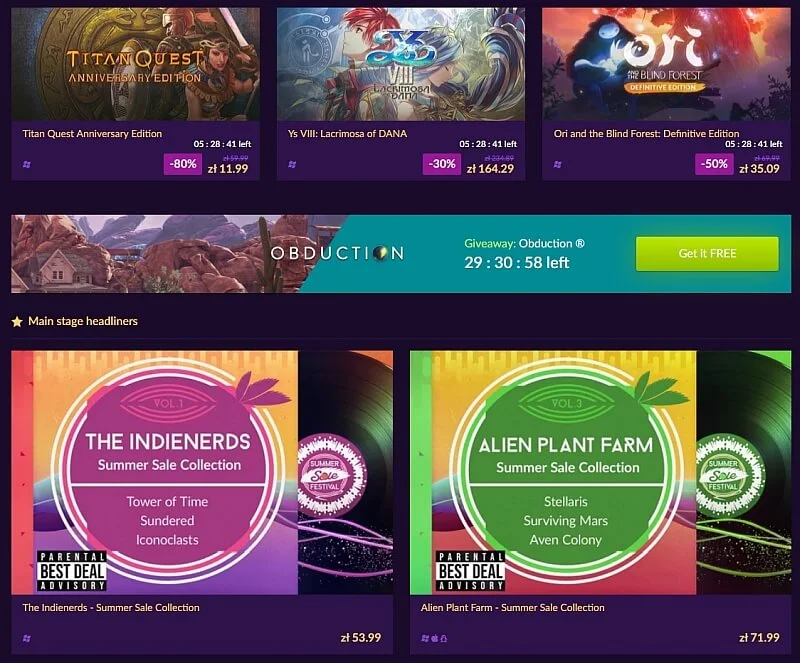
Task: Click the Get it FREE button
Action: (707, 254)
